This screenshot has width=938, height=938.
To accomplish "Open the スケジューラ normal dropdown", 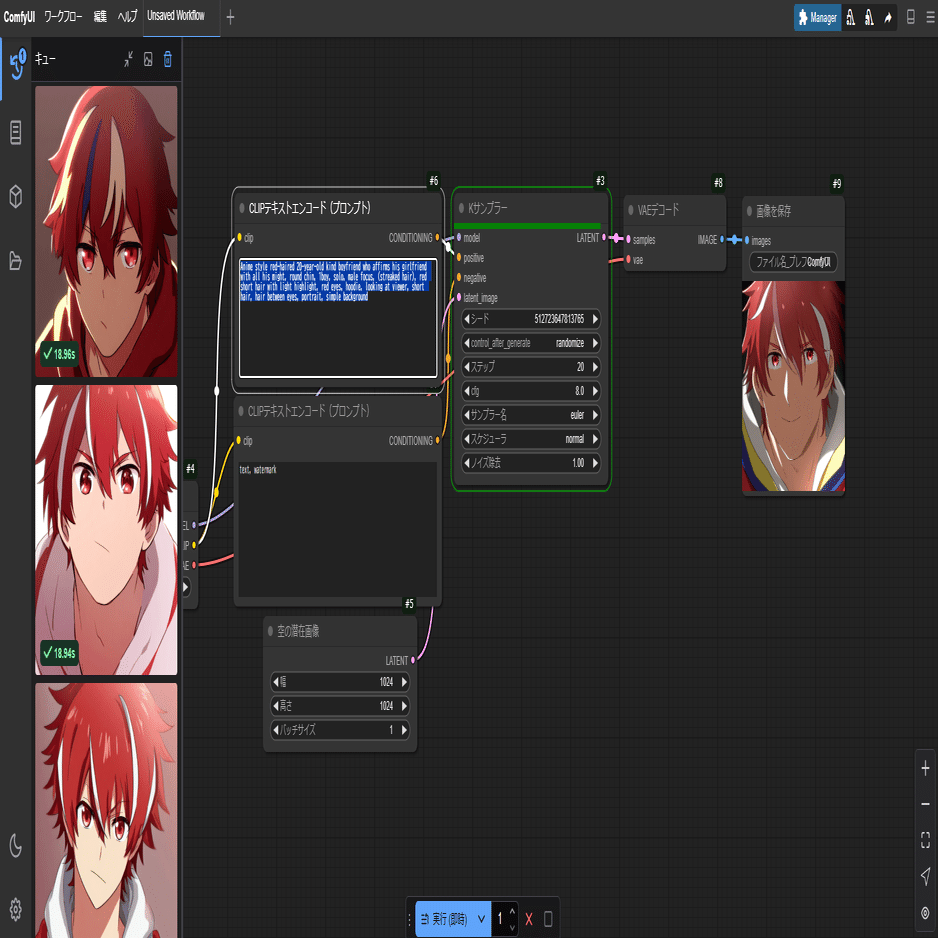I will coord(531,439).
